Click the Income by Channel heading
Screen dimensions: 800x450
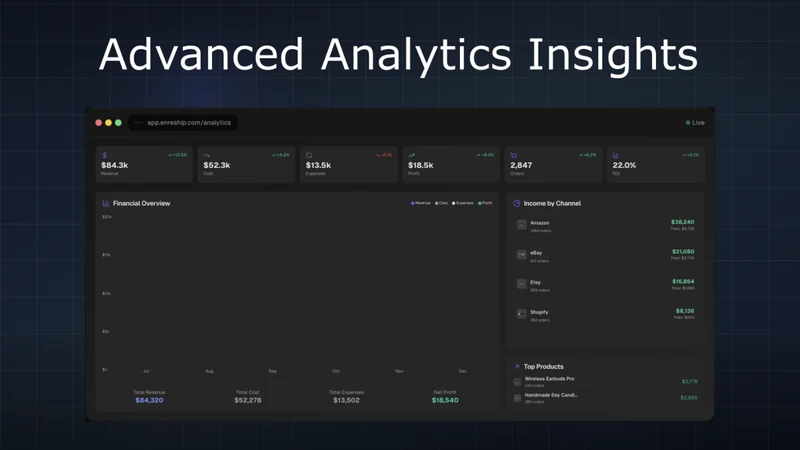click(x=552, y=203)
